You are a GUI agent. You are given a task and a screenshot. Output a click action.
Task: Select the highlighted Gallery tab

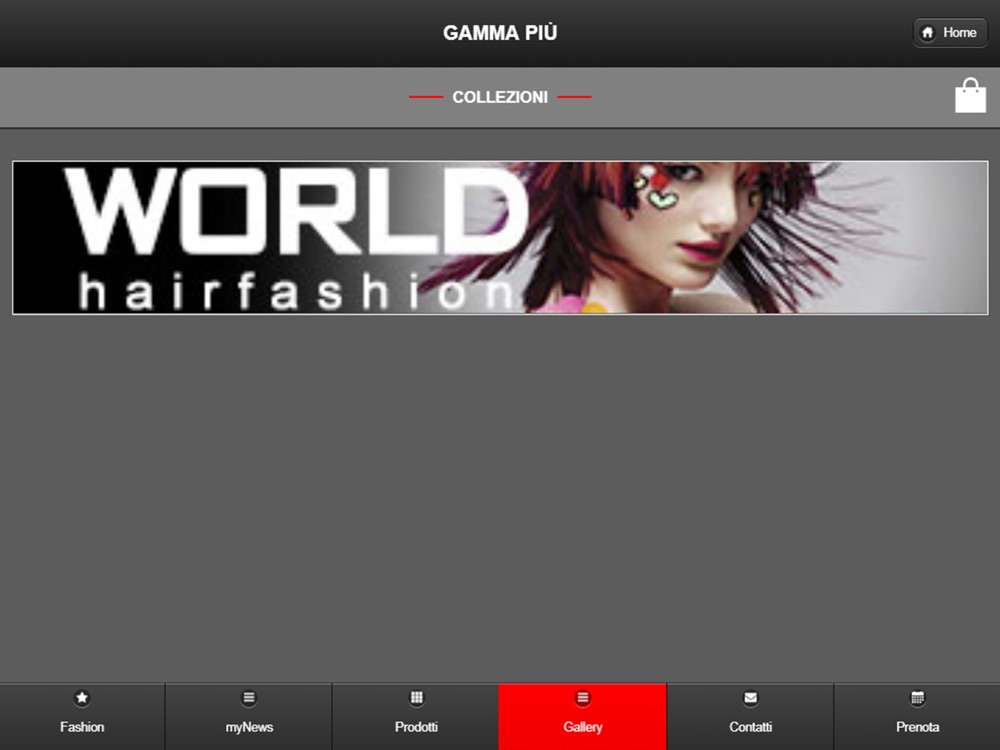[x=582, y=716]
